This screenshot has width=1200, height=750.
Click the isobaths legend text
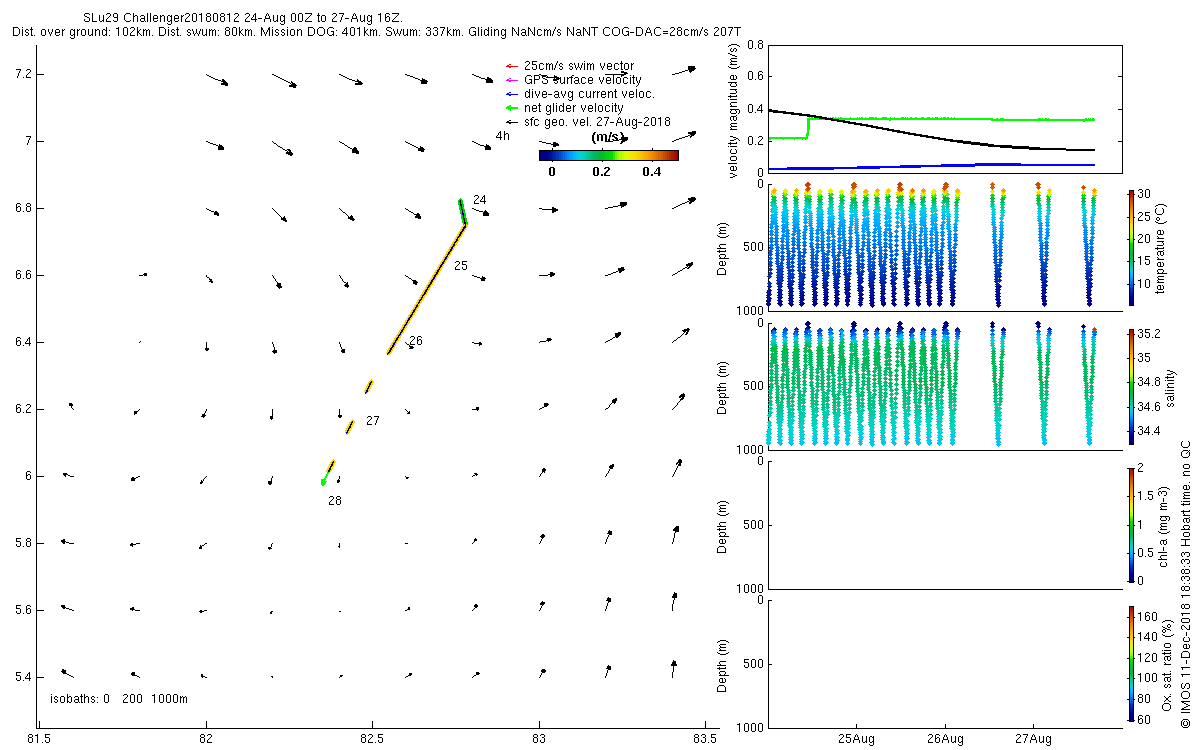pyautogui.click(x=119, y=698)
